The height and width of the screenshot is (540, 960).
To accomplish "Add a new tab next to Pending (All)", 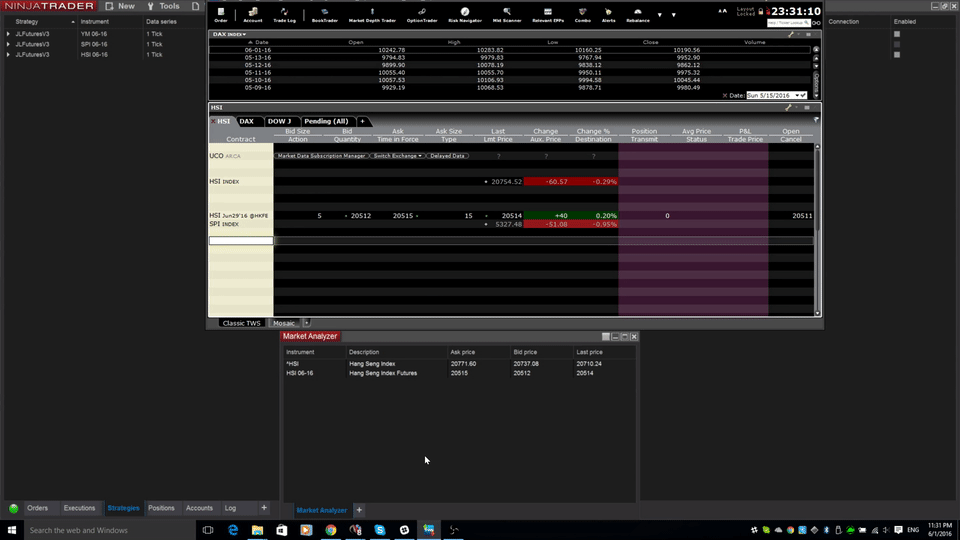I will [x=362, y=121].
